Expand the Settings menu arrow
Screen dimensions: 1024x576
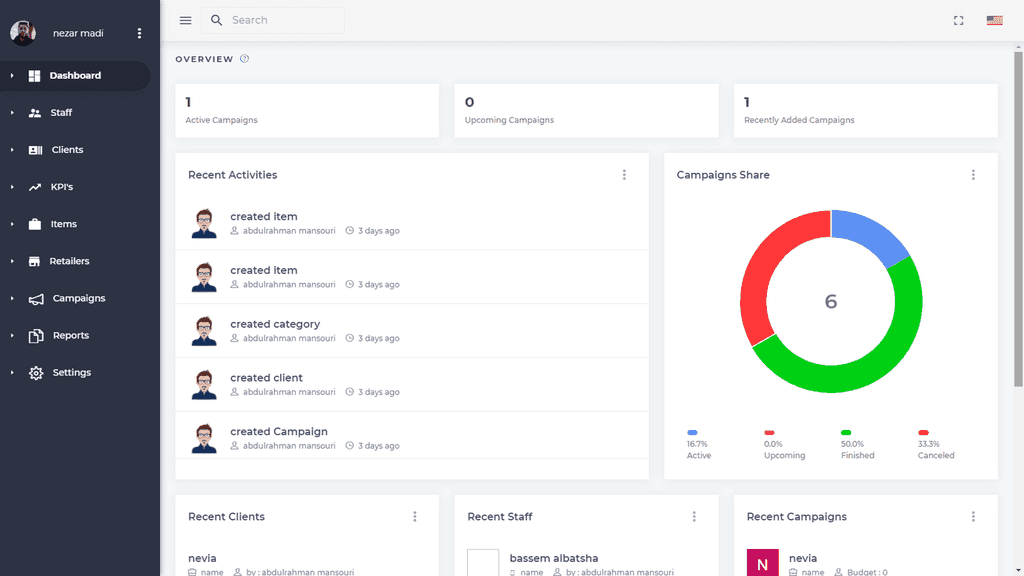[x=12, y=373]
